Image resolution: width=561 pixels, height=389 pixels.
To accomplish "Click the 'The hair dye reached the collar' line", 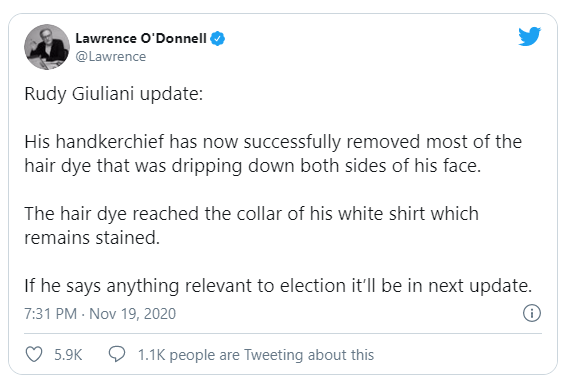I will (252, 214).
